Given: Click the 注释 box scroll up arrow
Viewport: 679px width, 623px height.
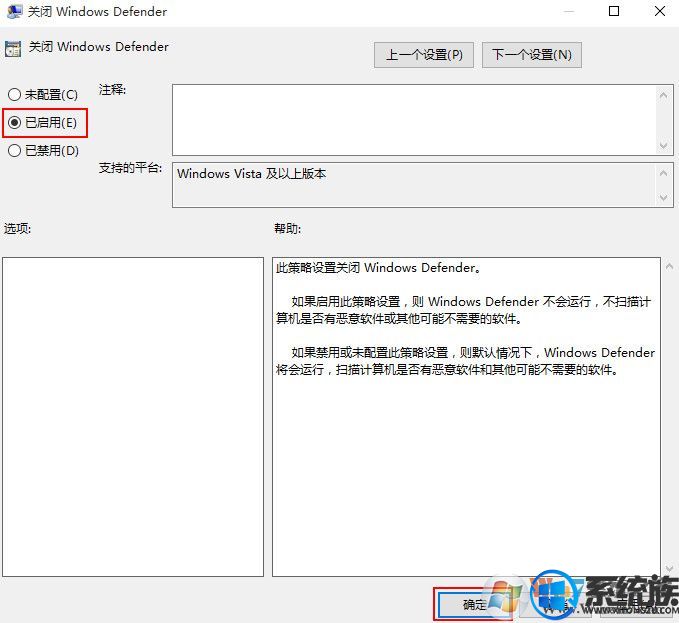Looking at the screenshot, I should pyautogui.click(x=663, y=95).
